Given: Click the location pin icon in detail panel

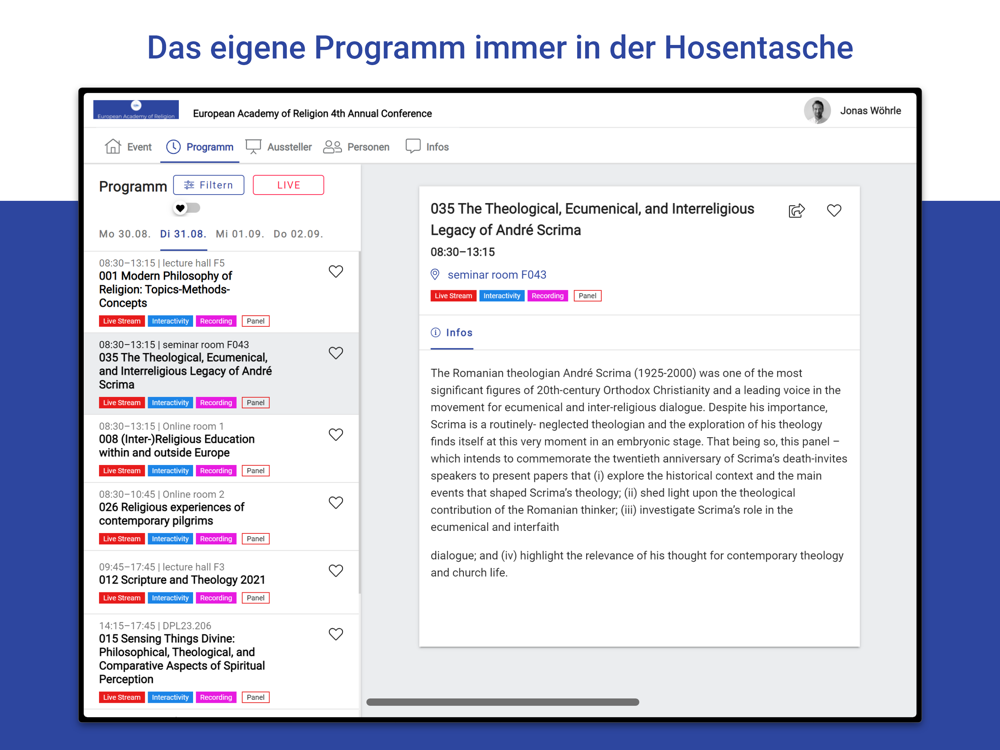Looking at the screenshot, I should (435, 275).
